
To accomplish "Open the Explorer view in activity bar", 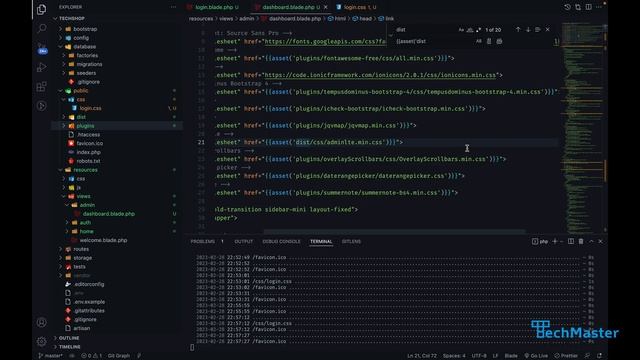I will [x=41, y=9].
